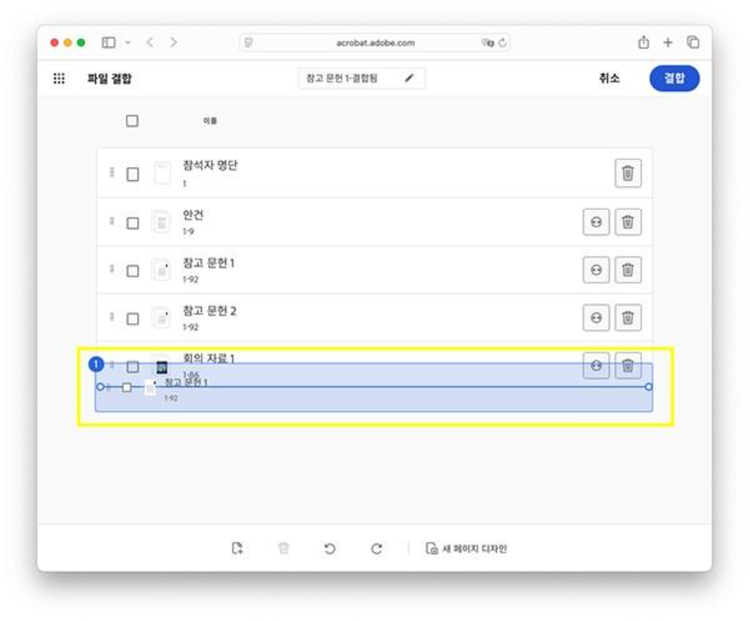Go forward with Safari forward arrow
The height and width of the screenshot is (621, 750).
point(174,43)
